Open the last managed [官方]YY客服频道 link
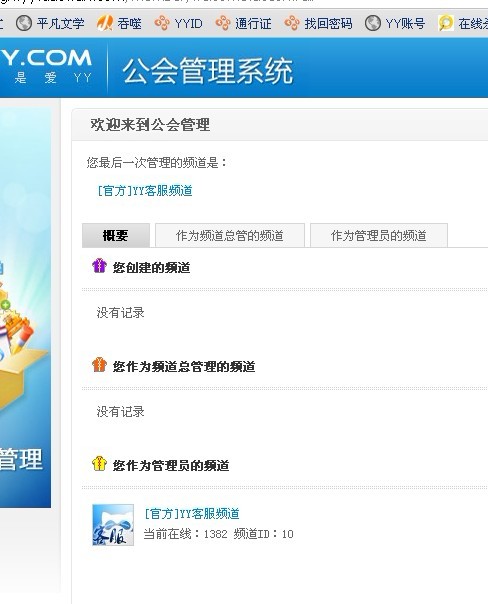Screen dimensions: 488x604 tap(145, 191)
